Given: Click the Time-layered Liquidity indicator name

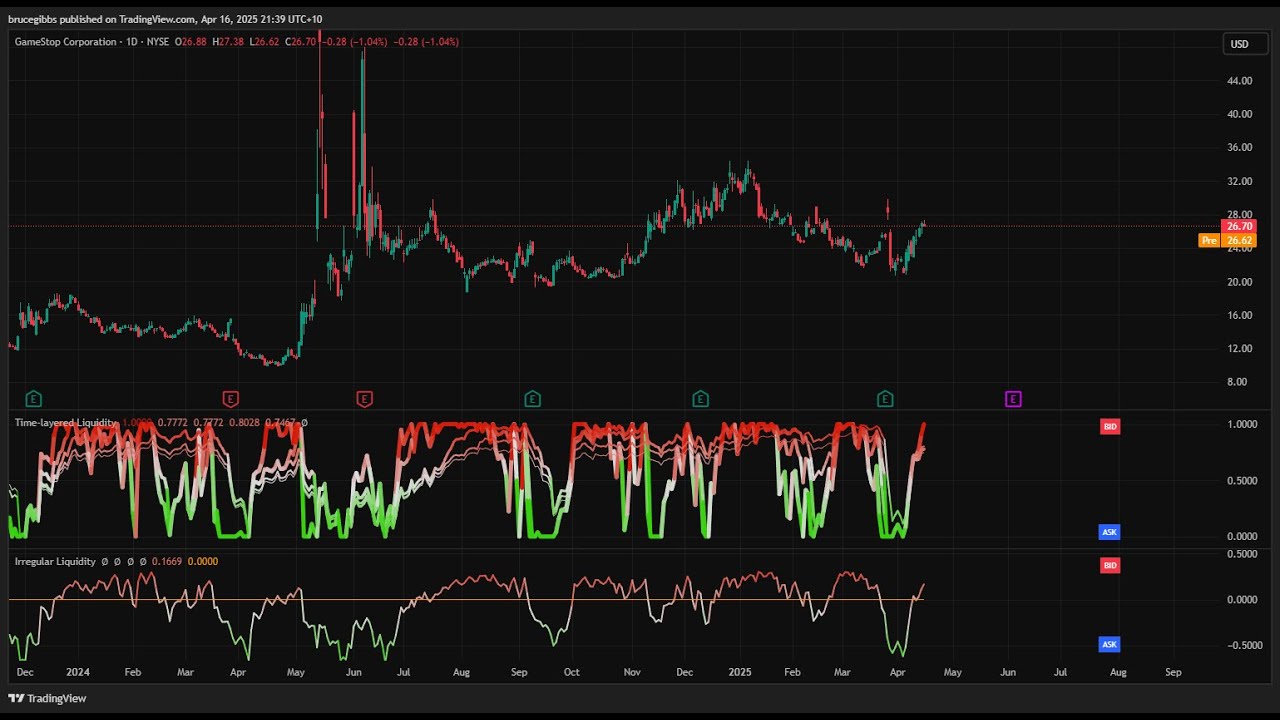Looking at the screenshot, I should coord(65,423).
